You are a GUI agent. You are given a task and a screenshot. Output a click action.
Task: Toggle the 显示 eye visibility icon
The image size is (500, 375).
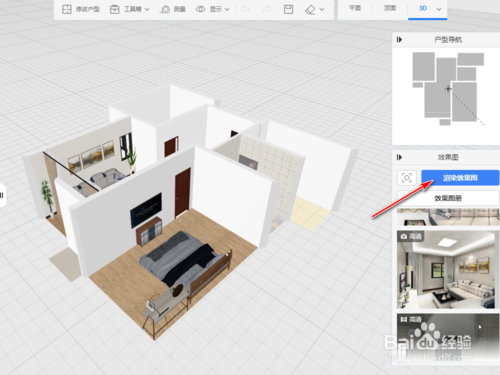point(200,9)
